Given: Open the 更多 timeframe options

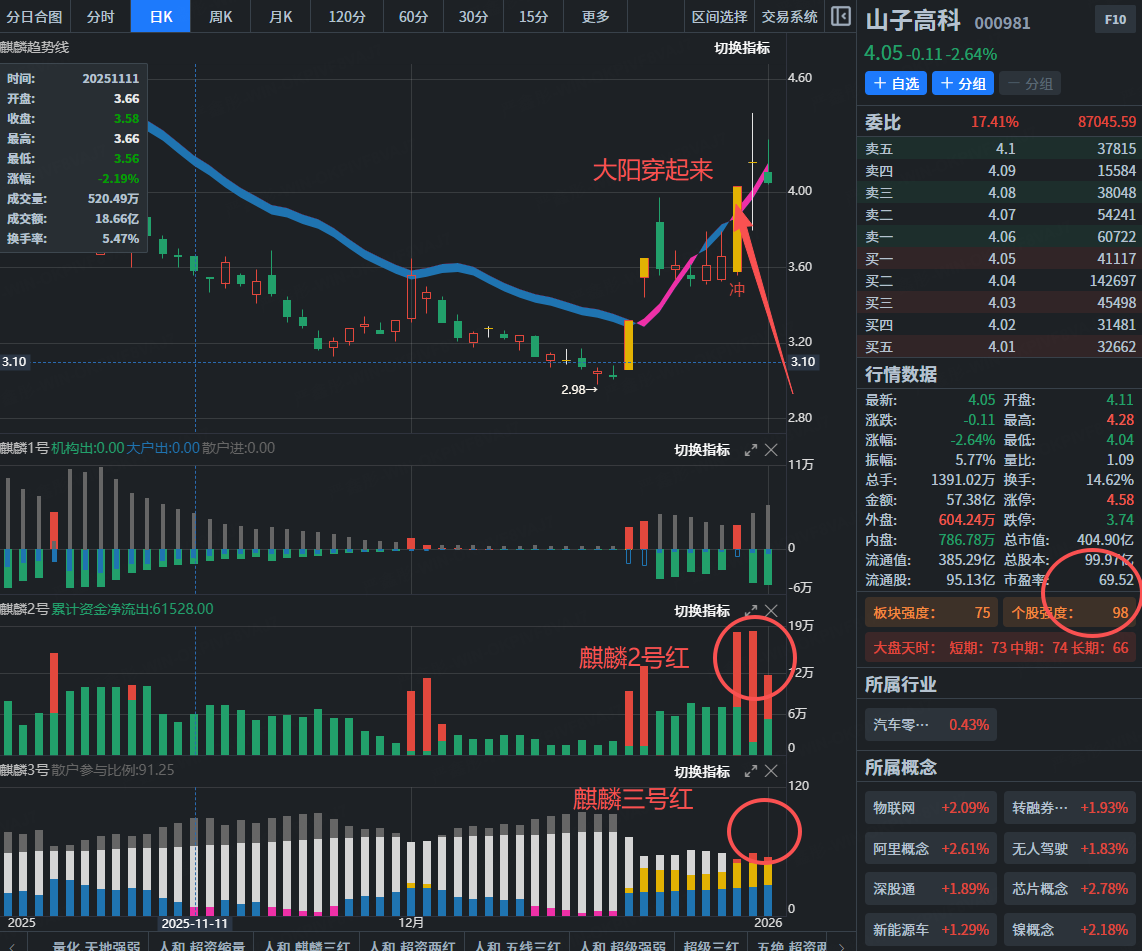Looking at the screenshot, I should (595, 17).
